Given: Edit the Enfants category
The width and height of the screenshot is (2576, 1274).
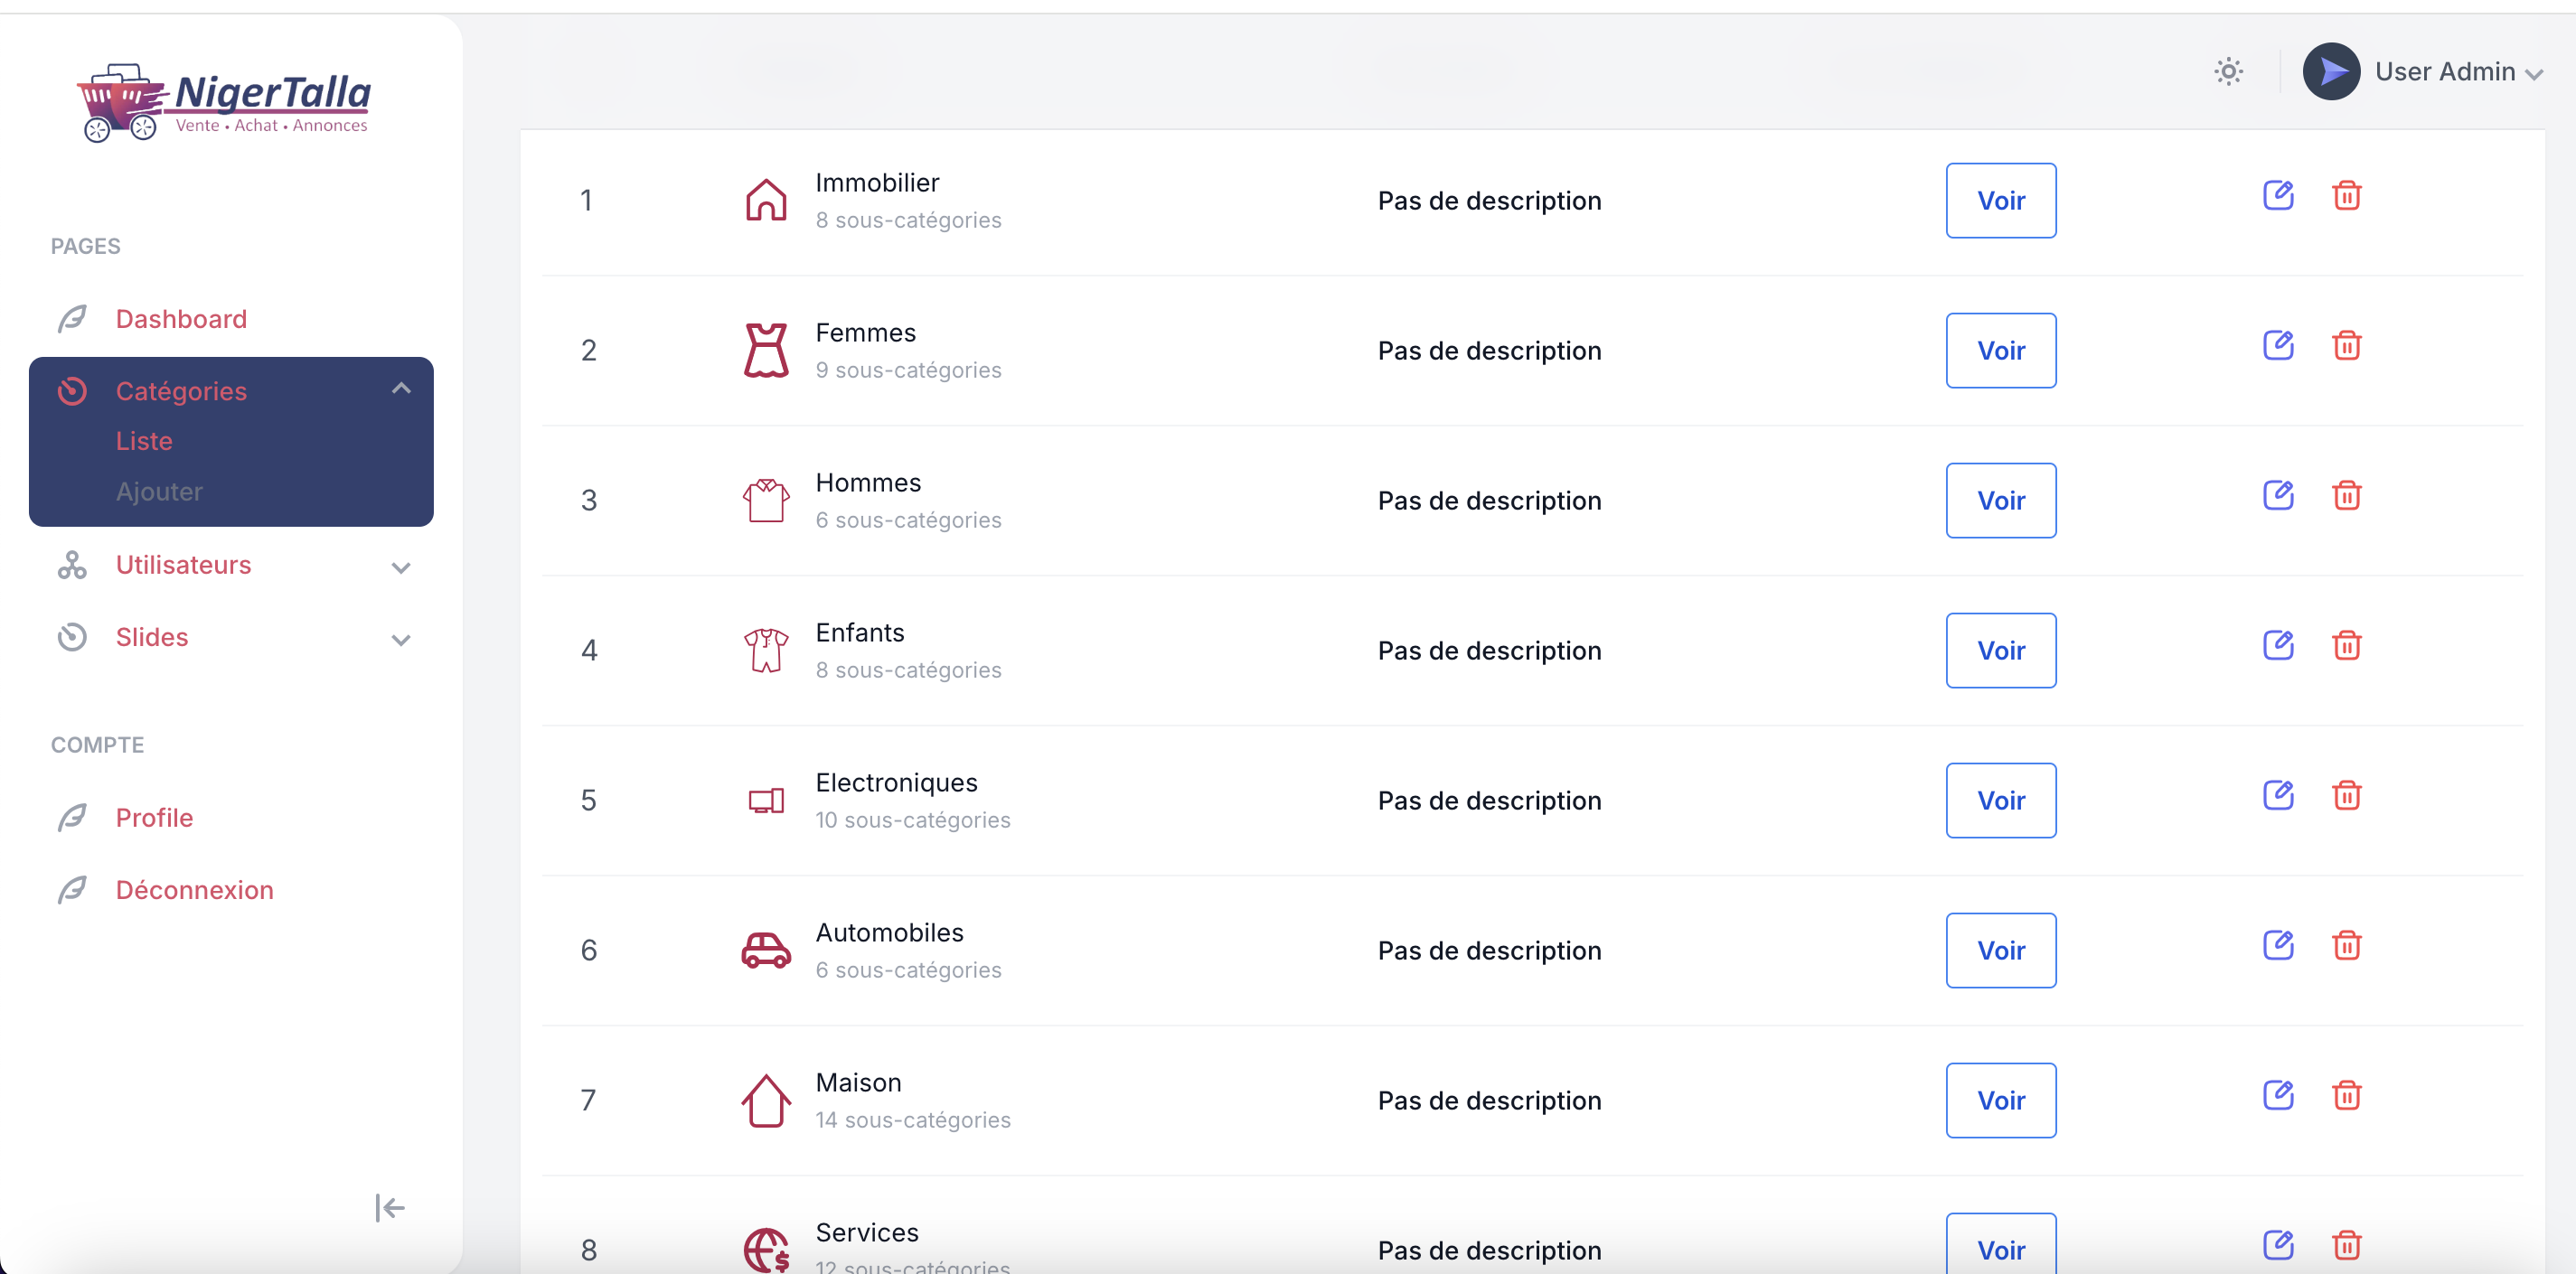Looking at the screenshot, I should coord(2278,645).
